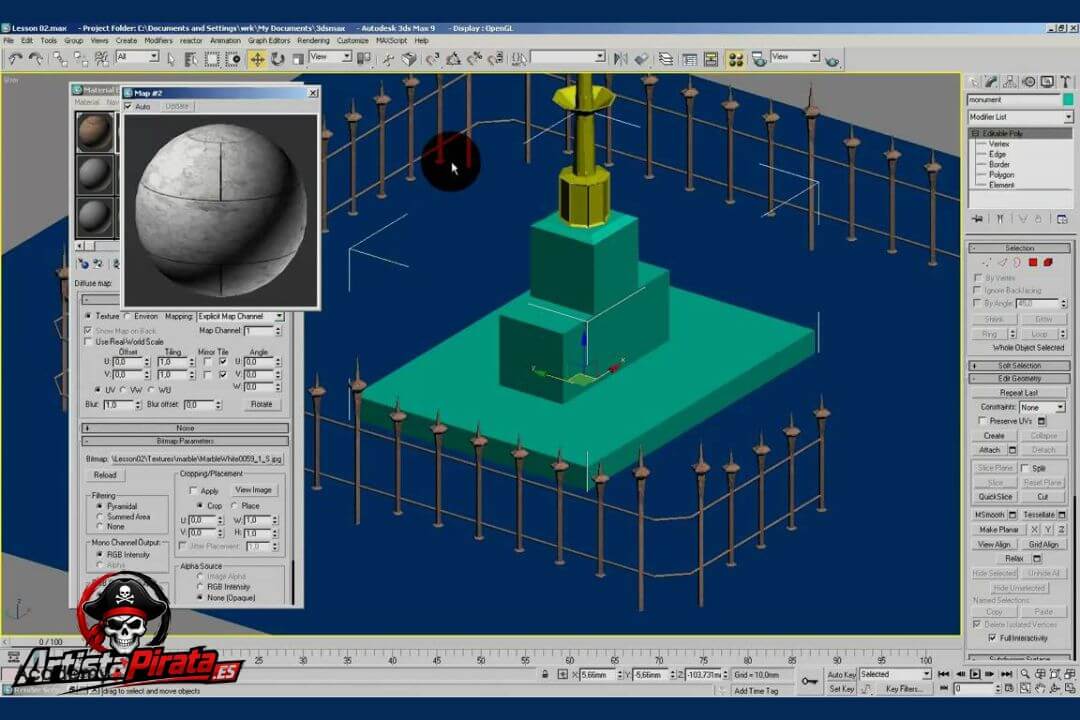Switch to the Motion command panel tab
The width and height of the screenshot is (1080, 720).
(1028, 82)
